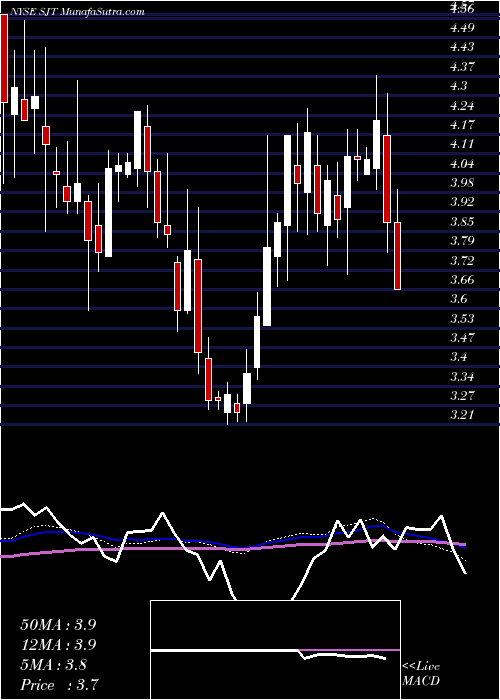500x700 pixels.
Task: Click the 12MA : 3.9 readout
Action: coord(58,645)
